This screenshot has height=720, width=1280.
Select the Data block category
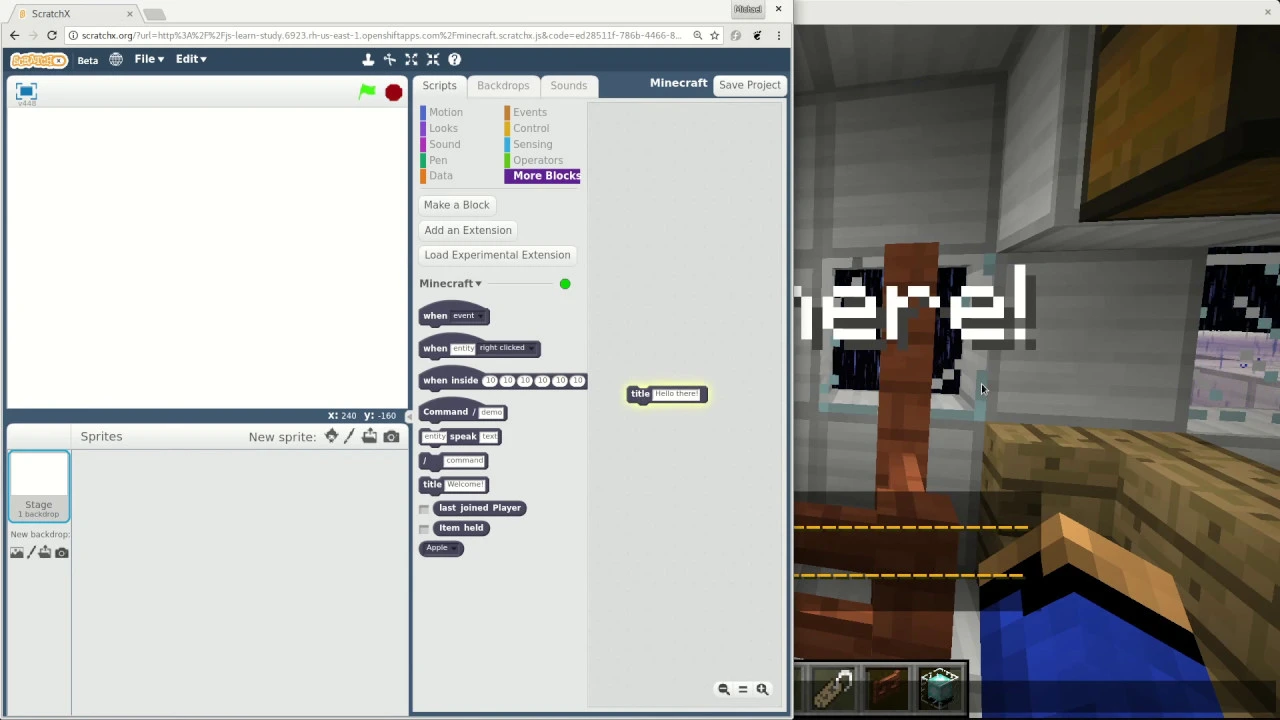pyautogui.click(x=441, y=175)
